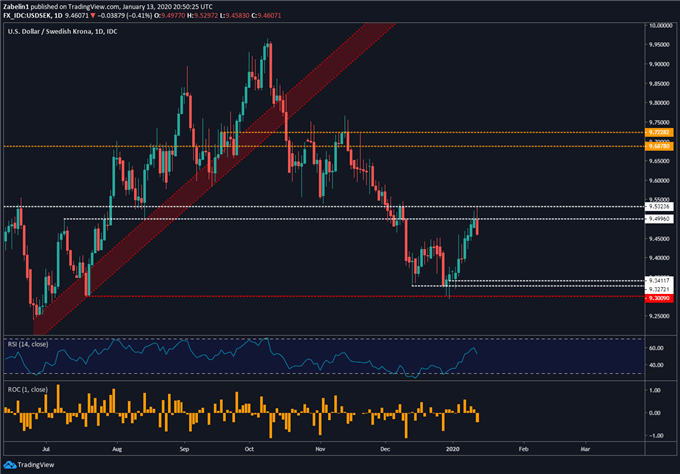This screenshot has height=474, width=680.
Task: Select the orange 9.68780 price label
Action: point(659,147)
